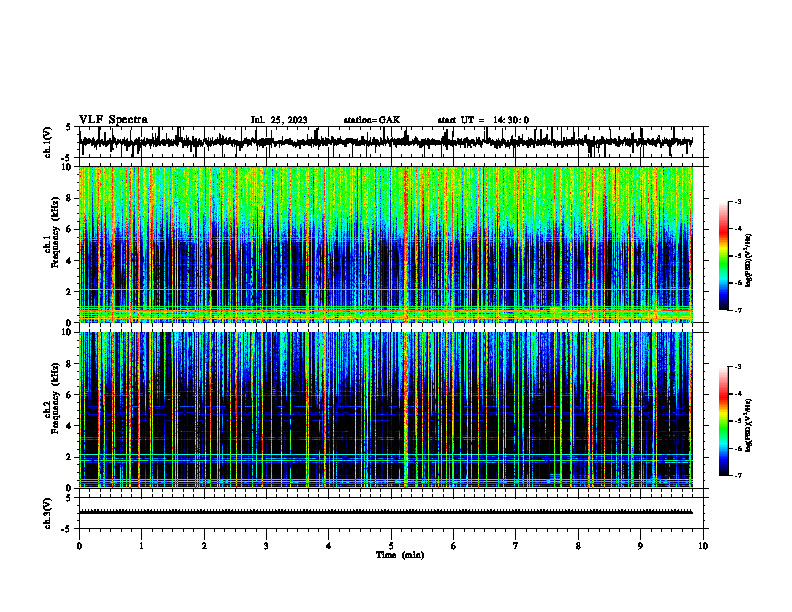Click time axis tick label "8"
This screenshot has width=792, height=612.
(578, 546)
